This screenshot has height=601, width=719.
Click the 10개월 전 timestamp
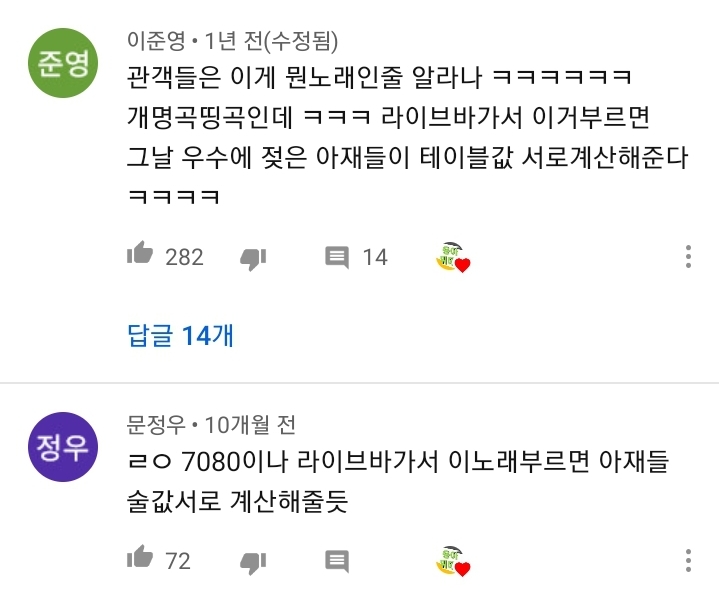click(250, 425)
